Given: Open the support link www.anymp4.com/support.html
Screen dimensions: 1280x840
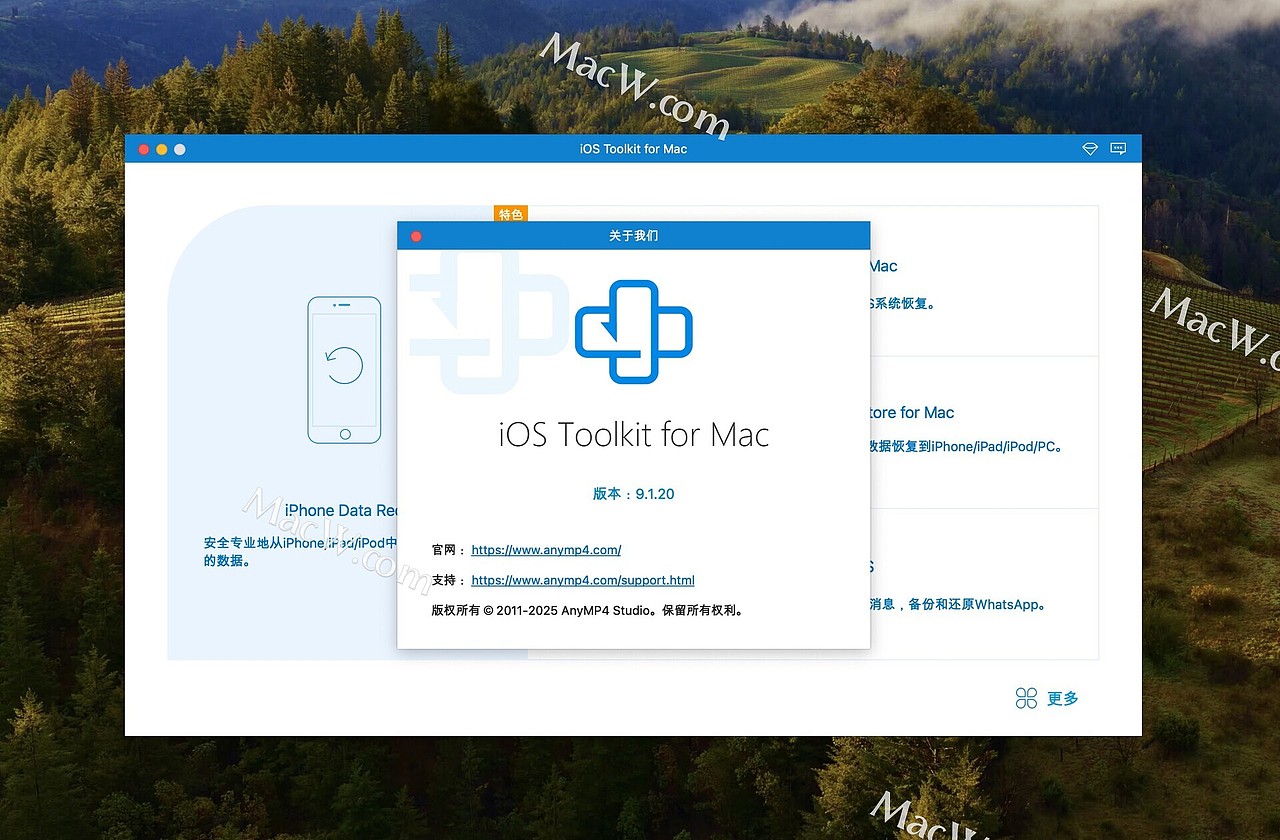Looking at the screenshot, I should click(x=583, y=580).
